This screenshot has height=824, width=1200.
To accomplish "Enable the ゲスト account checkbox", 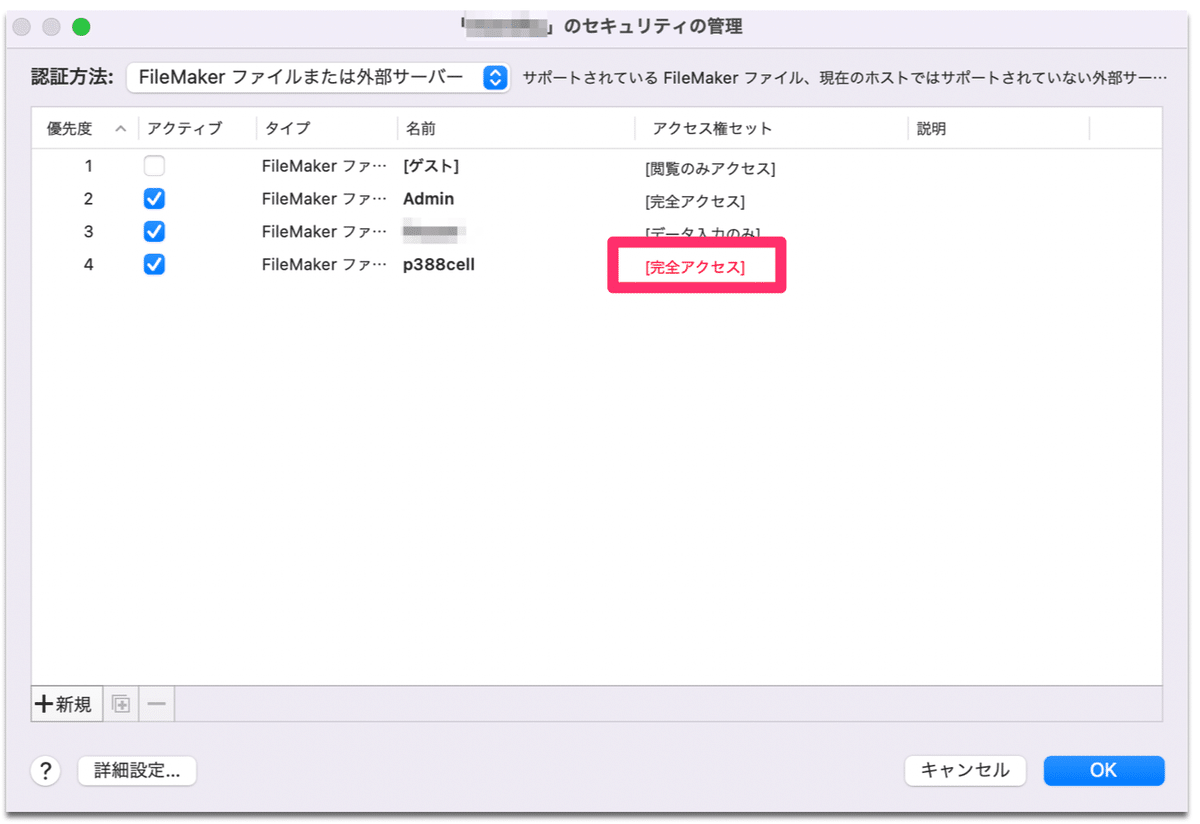I will tap(154, 165).
